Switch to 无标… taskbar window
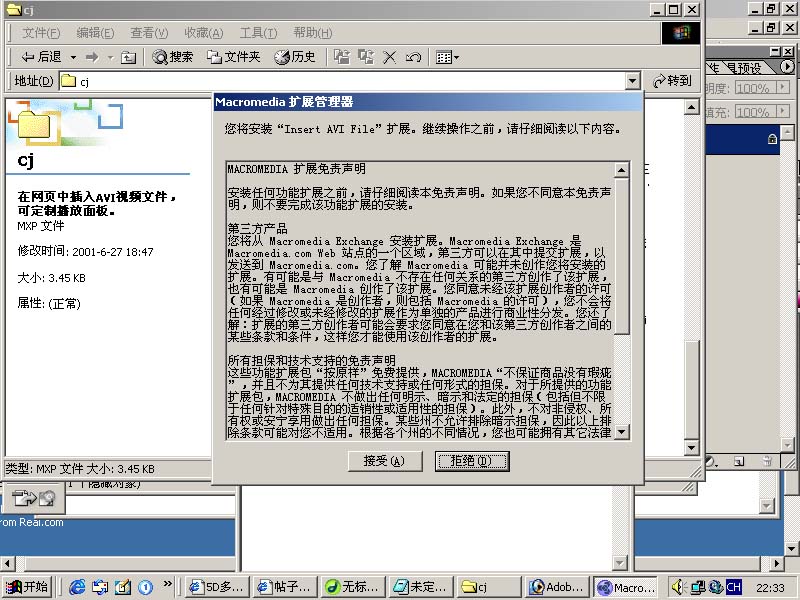The image size is (800, 600). click(x=353, y=587)
